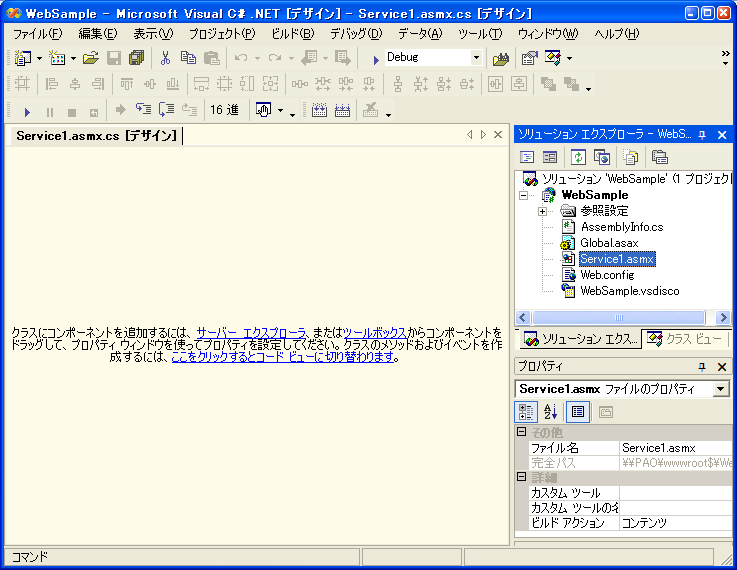
Task: Open the ファイル(F) menu
Action: pyautogui.click(x=37, y=34)
